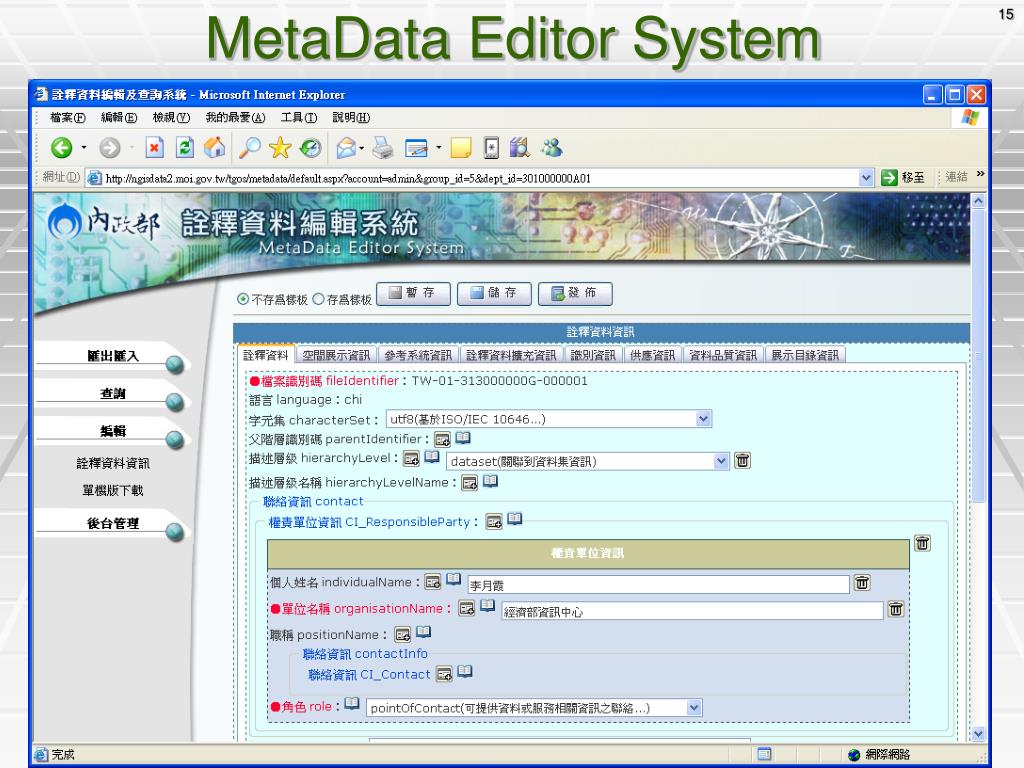Open the 工具(T) menu
Screen dimensions: 1024x768
pyautogui.click(x=299, y=118)
